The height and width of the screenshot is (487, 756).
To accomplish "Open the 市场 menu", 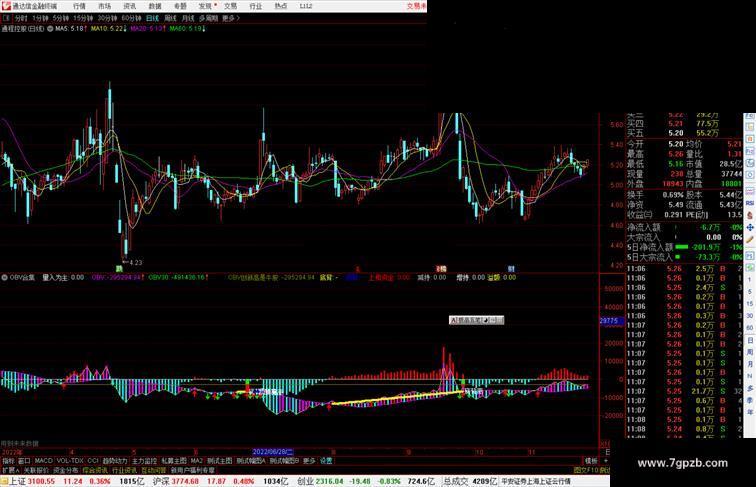I will pyautogui.click(x=104, y=6).
